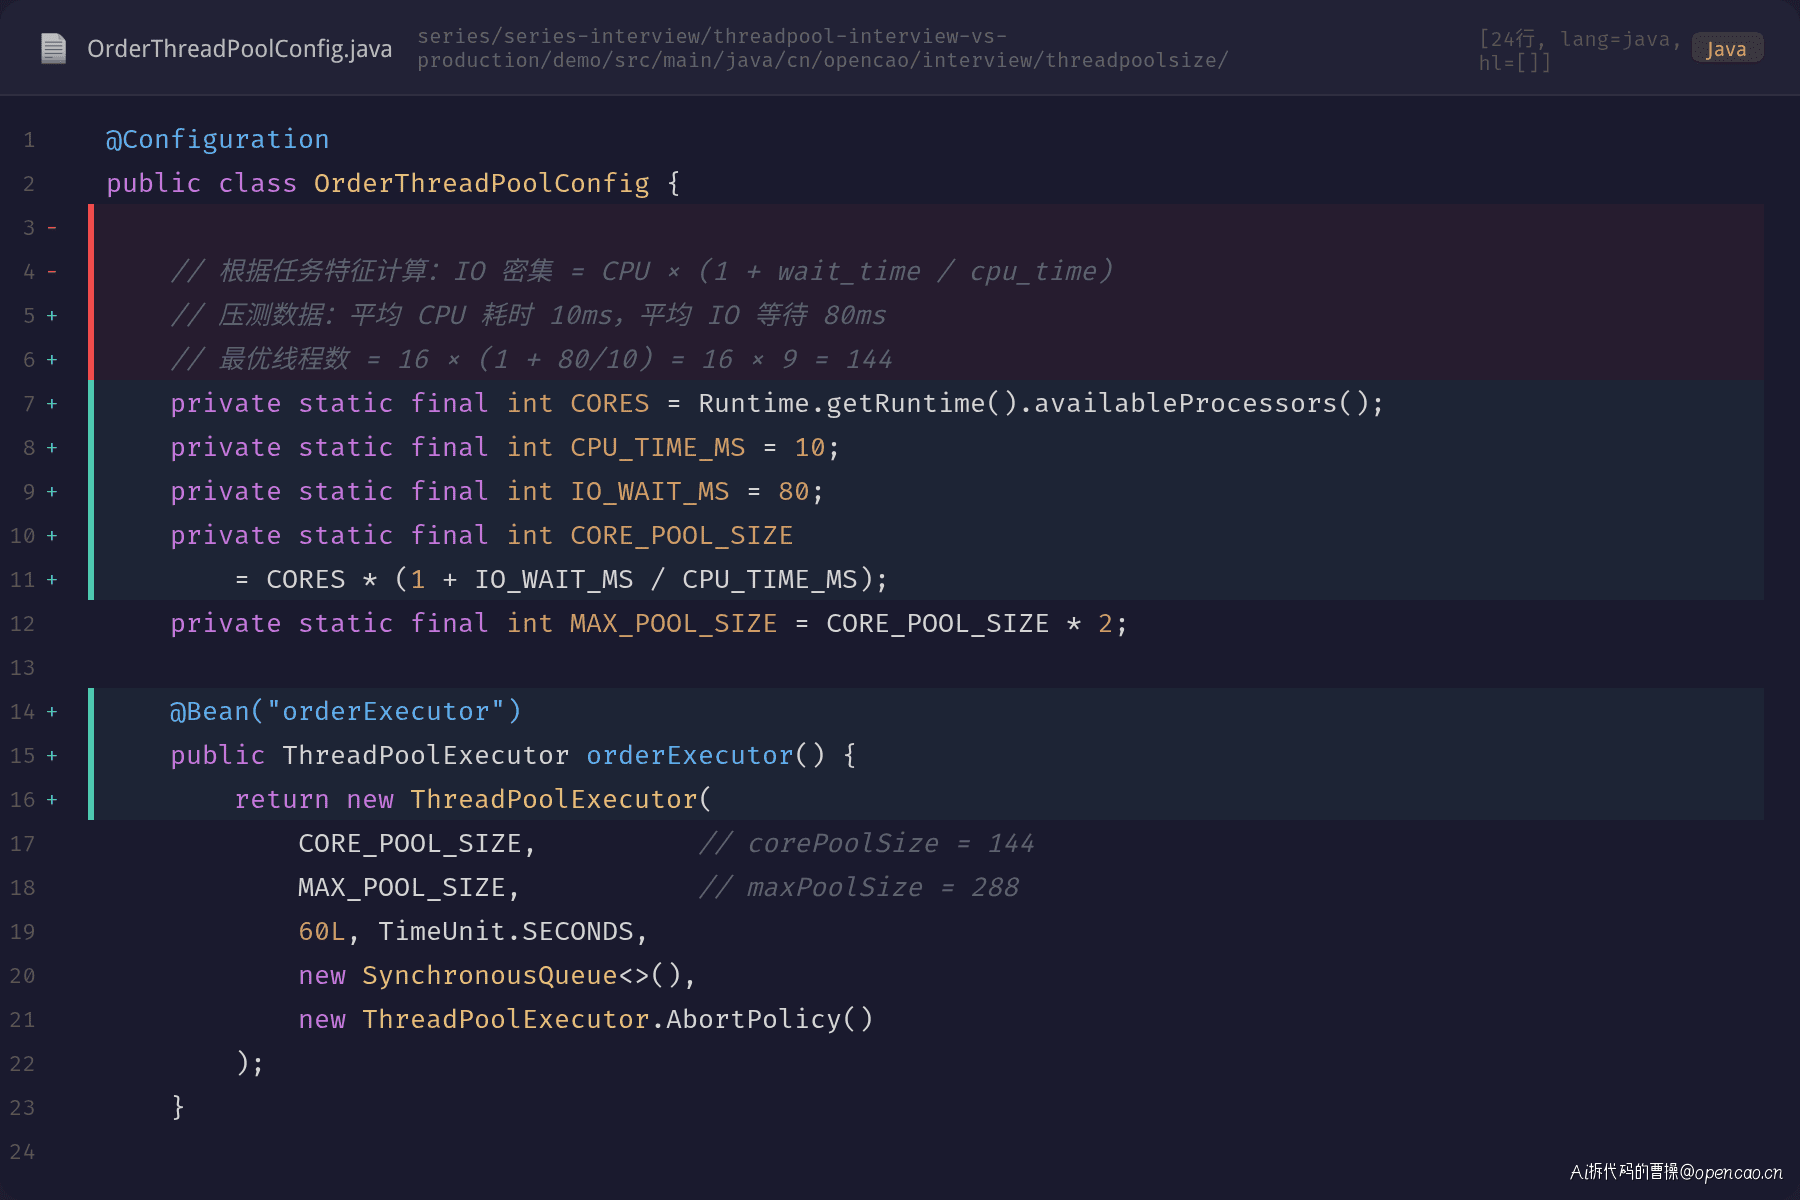Image resolution: width=1800 pixels, height=1200 pixels.
Task: Click the minus diff marker on line 4
Action: [x=52, y=272]
